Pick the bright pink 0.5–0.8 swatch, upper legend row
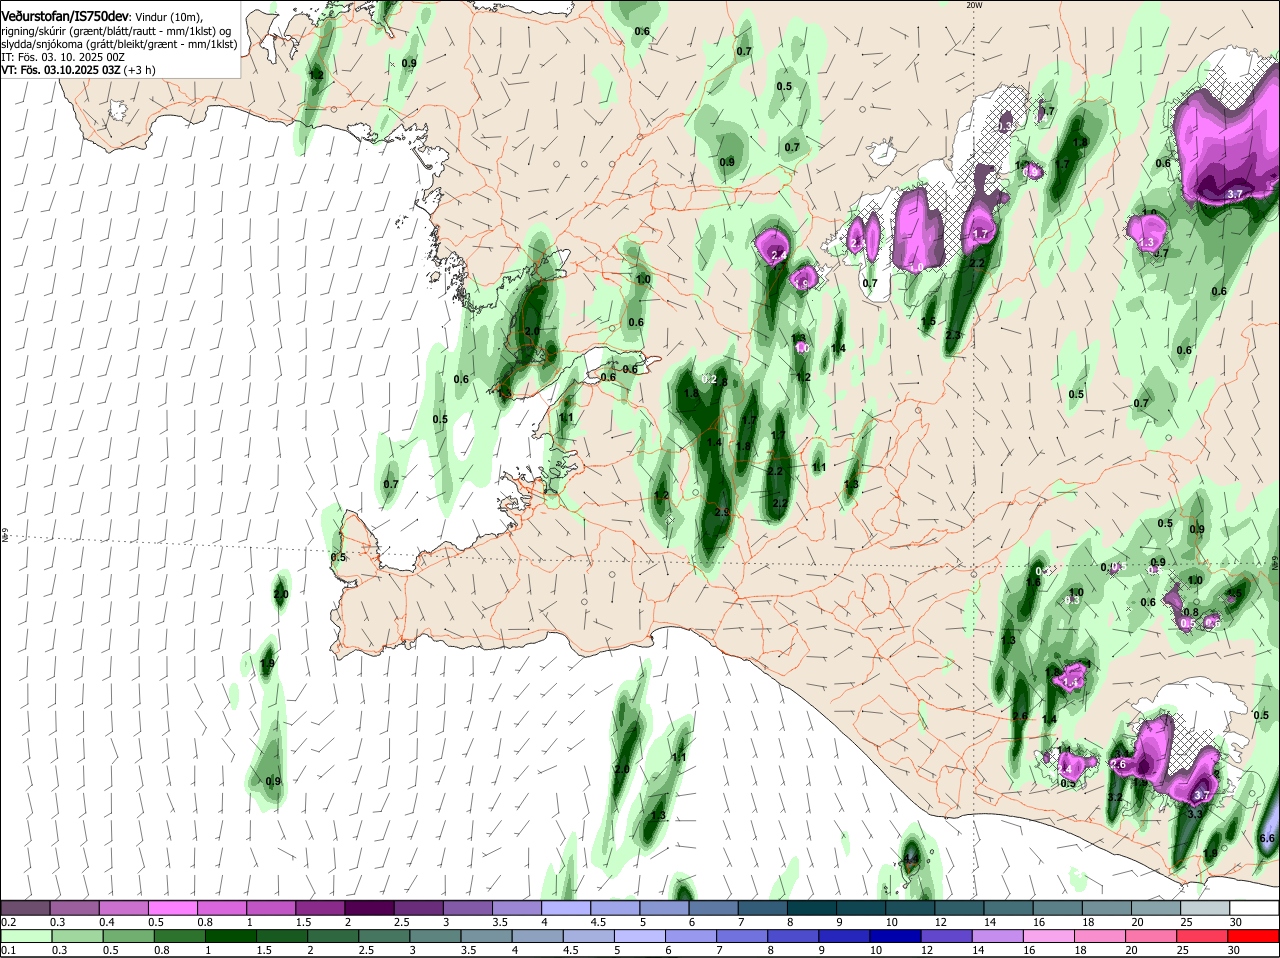This screenshot has height=958, width=1280. (173, 909)
